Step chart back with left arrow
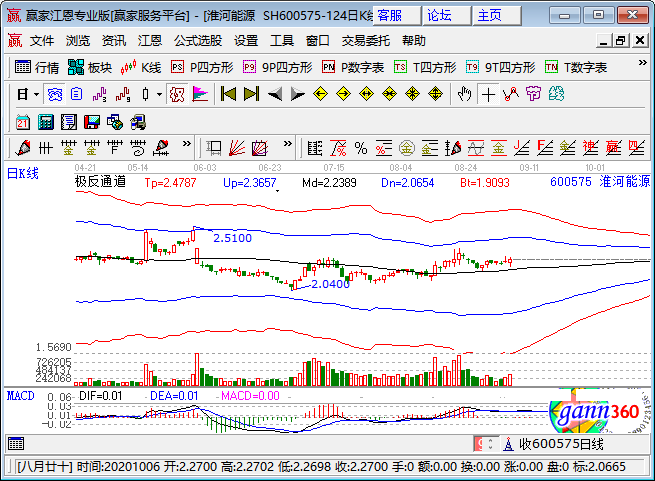 275,94
